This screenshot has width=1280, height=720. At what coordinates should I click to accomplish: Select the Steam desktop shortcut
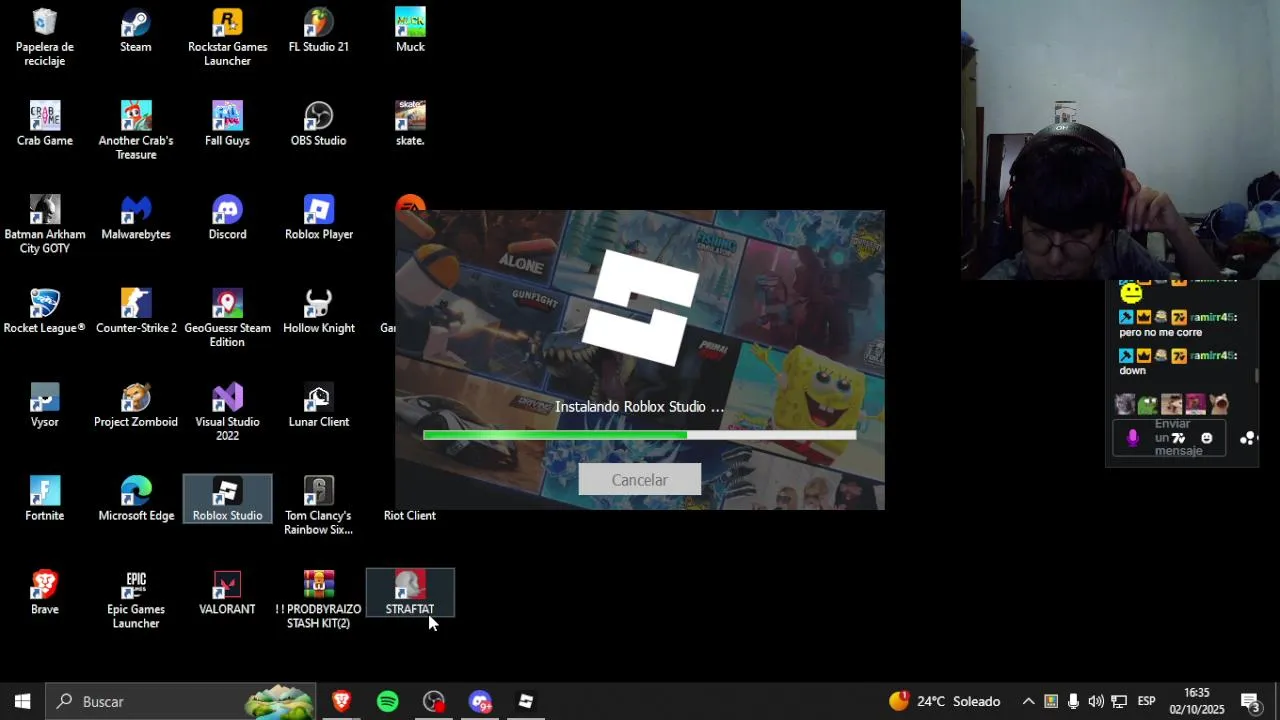pyautogui.click(x=136, y=31)
